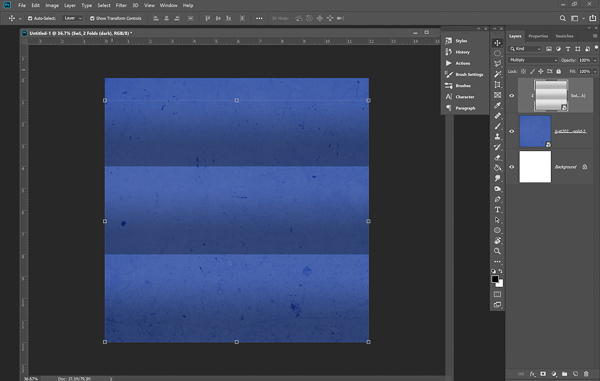
Task: Select the Eyedropper tool
Action: click(497, 105)
